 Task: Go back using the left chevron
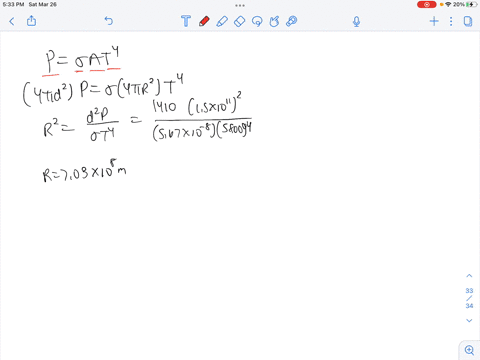[12, 22]
